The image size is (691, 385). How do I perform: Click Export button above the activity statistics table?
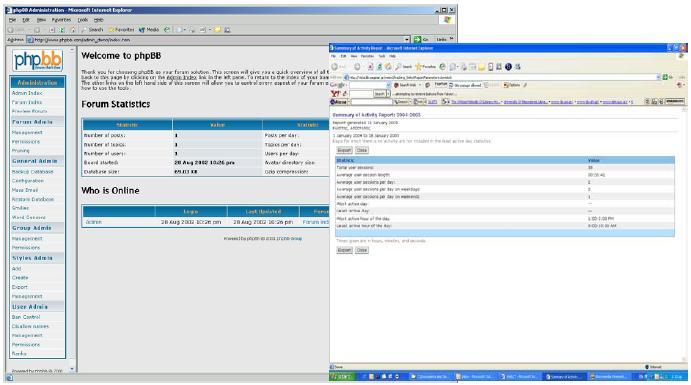pos(344,150)
